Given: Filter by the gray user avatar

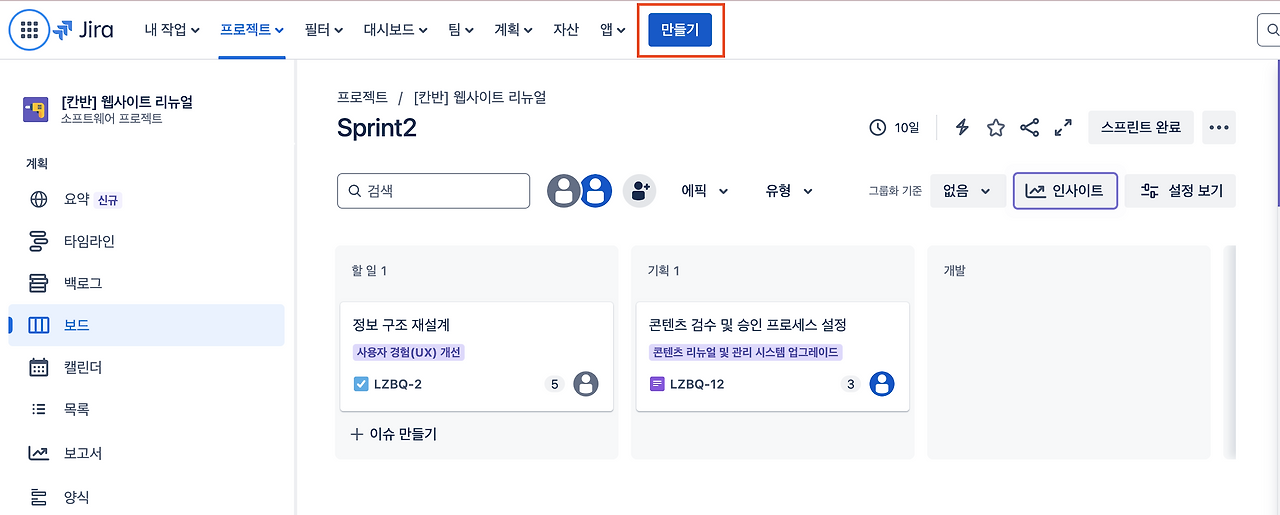Looking at the screenshot, I should pyautogui.click(x=564, y=190).
